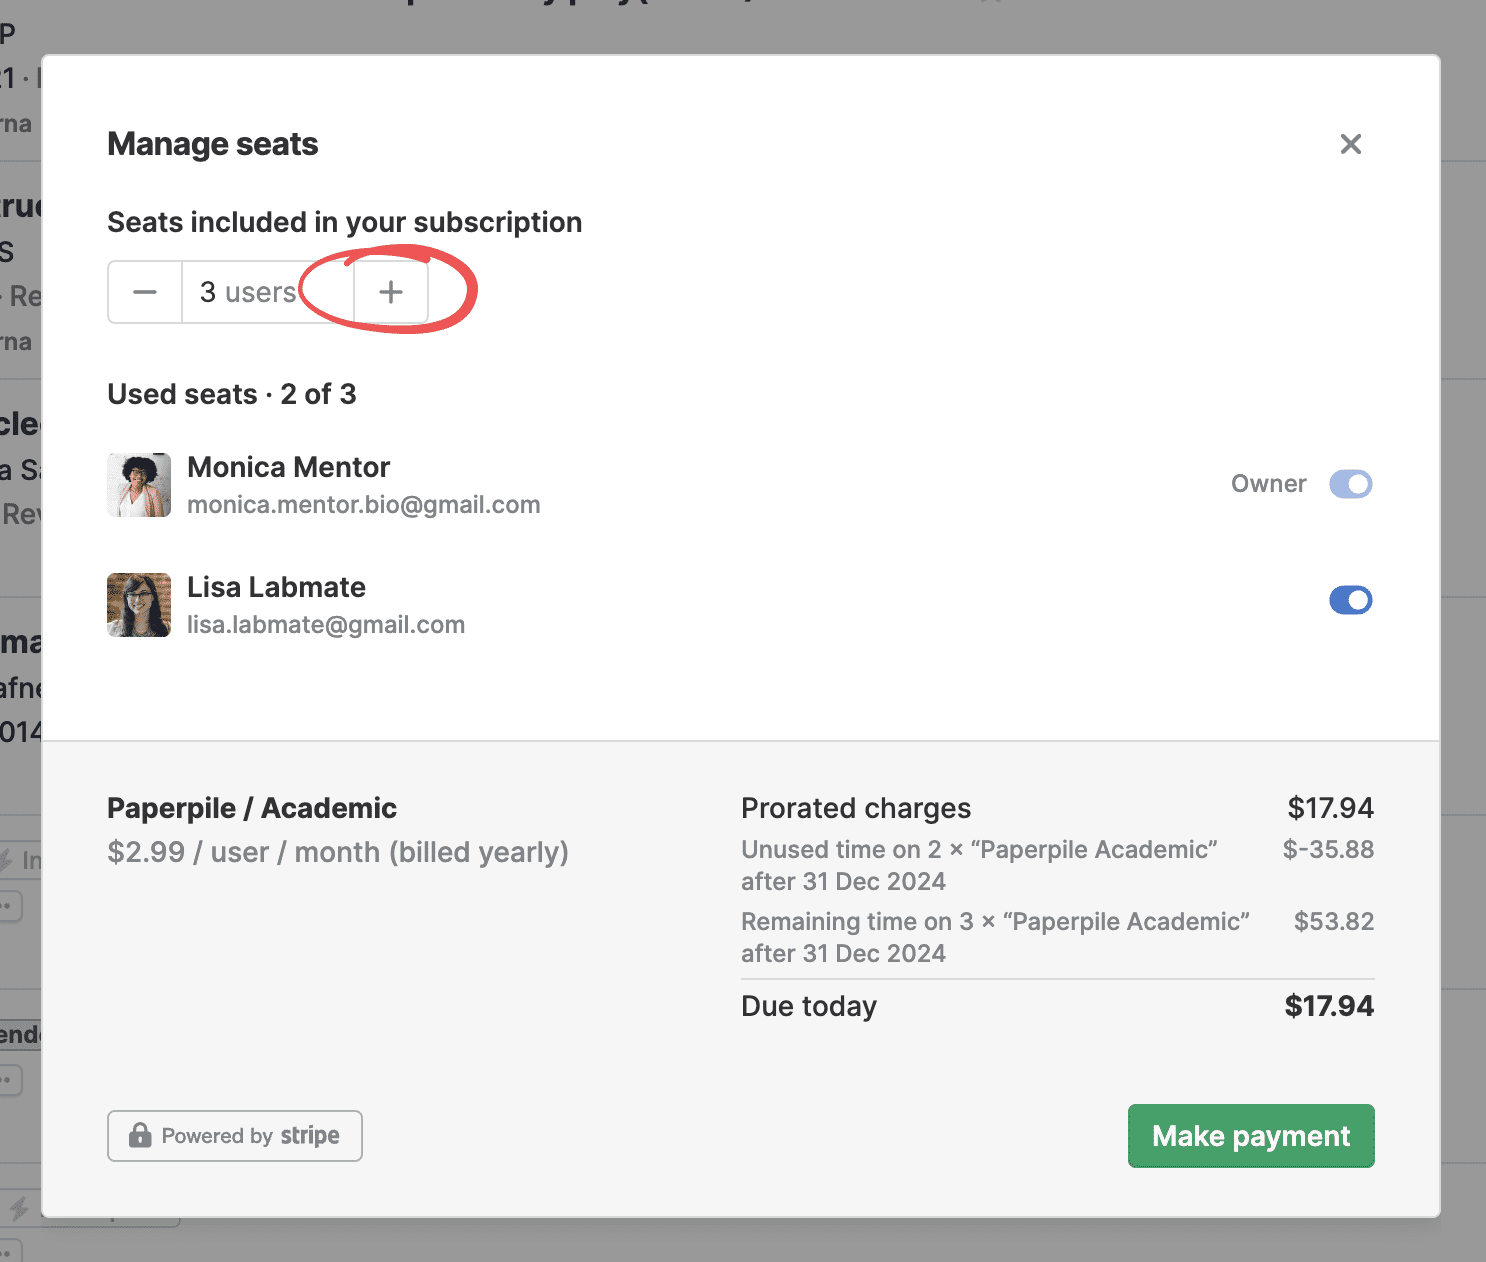
Task: Select Monica Mentor's name
Action: point(288,467)
